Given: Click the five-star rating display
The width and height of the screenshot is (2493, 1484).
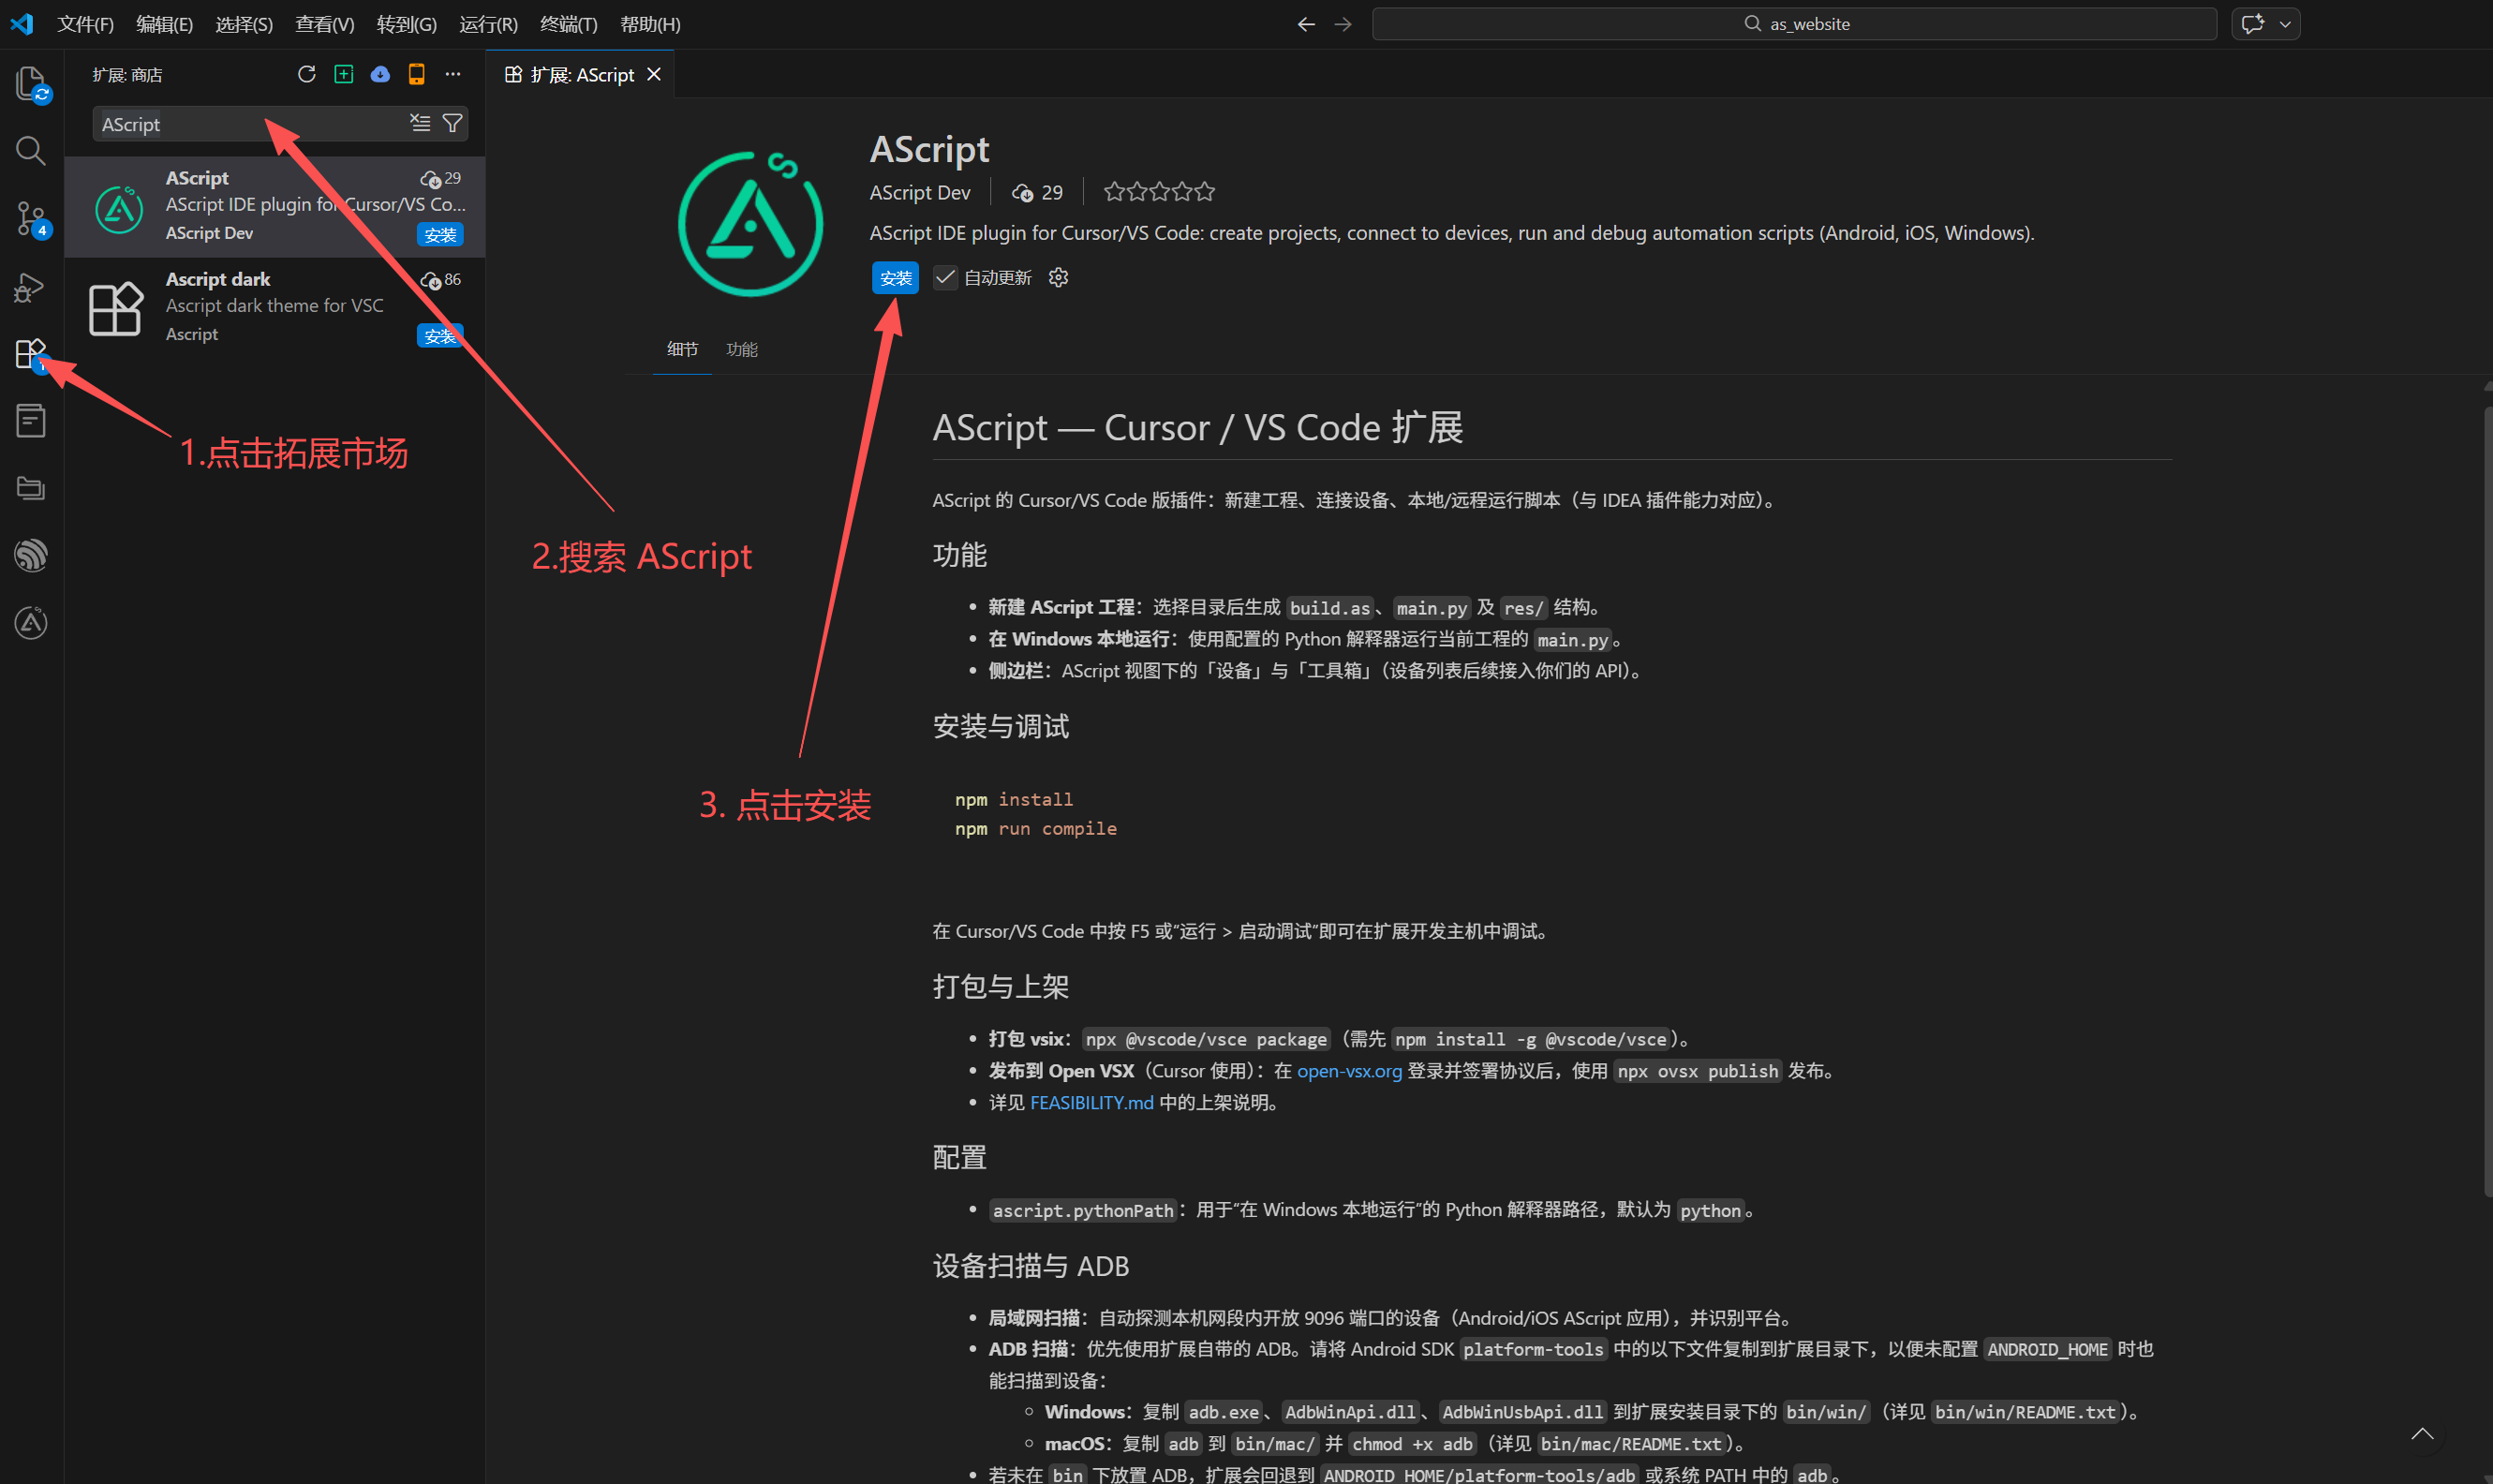Looking at the screenshot, I should [x=1158, y=192].
